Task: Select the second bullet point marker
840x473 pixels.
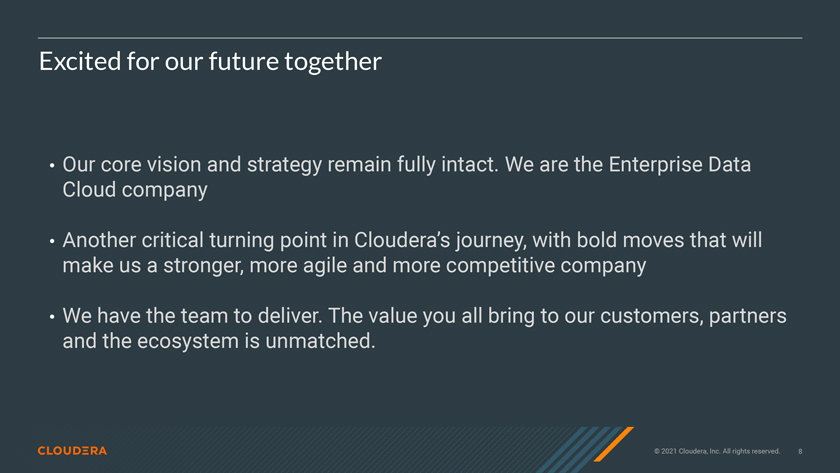Action: pyautogui.click(x=49, y=242)
